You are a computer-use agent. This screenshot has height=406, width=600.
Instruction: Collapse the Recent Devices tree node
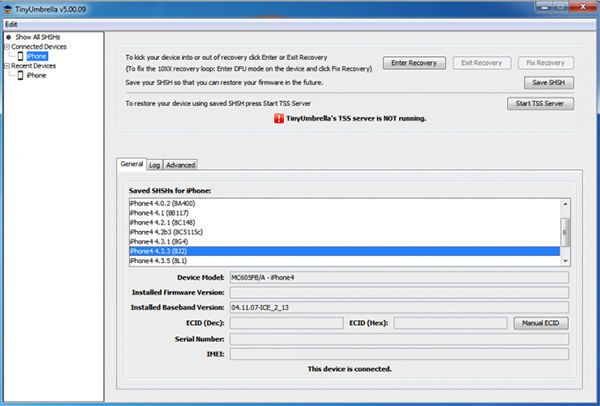tap(7, 66)
